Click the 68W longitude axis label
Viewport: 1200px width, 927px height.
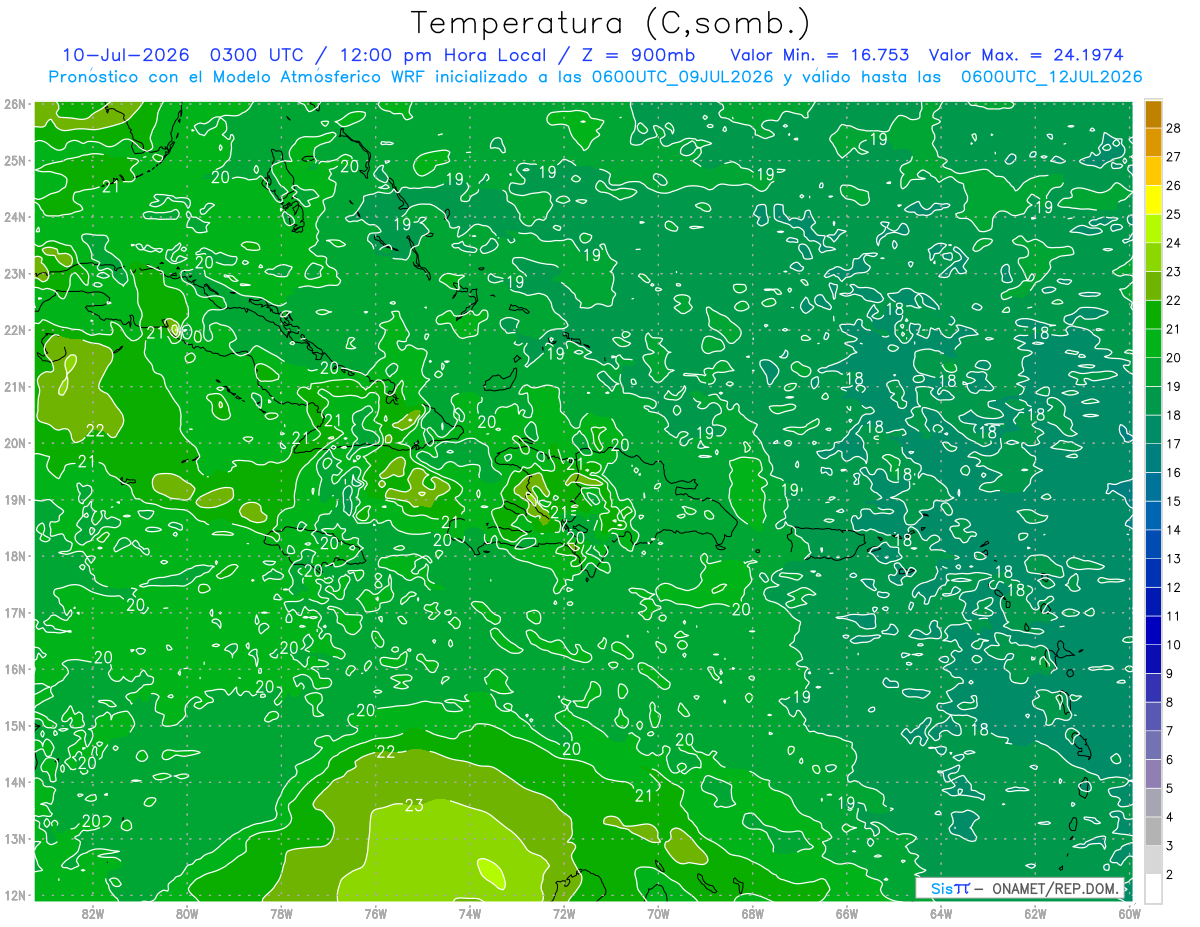coord(753,913)
